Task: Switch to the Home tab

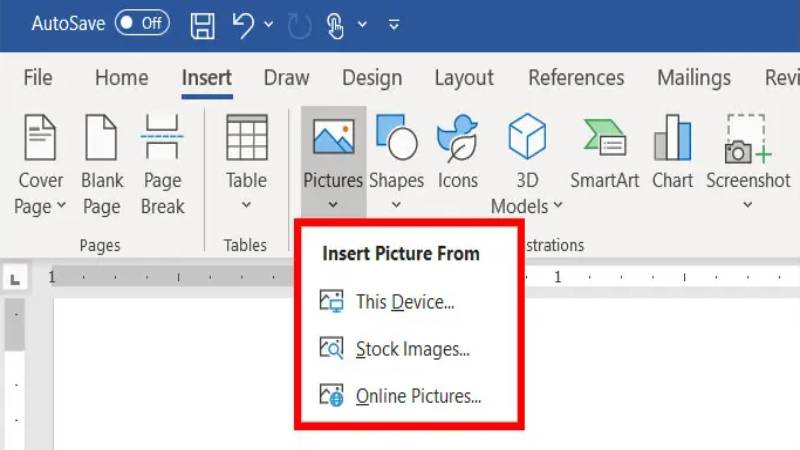Action: 121,78
